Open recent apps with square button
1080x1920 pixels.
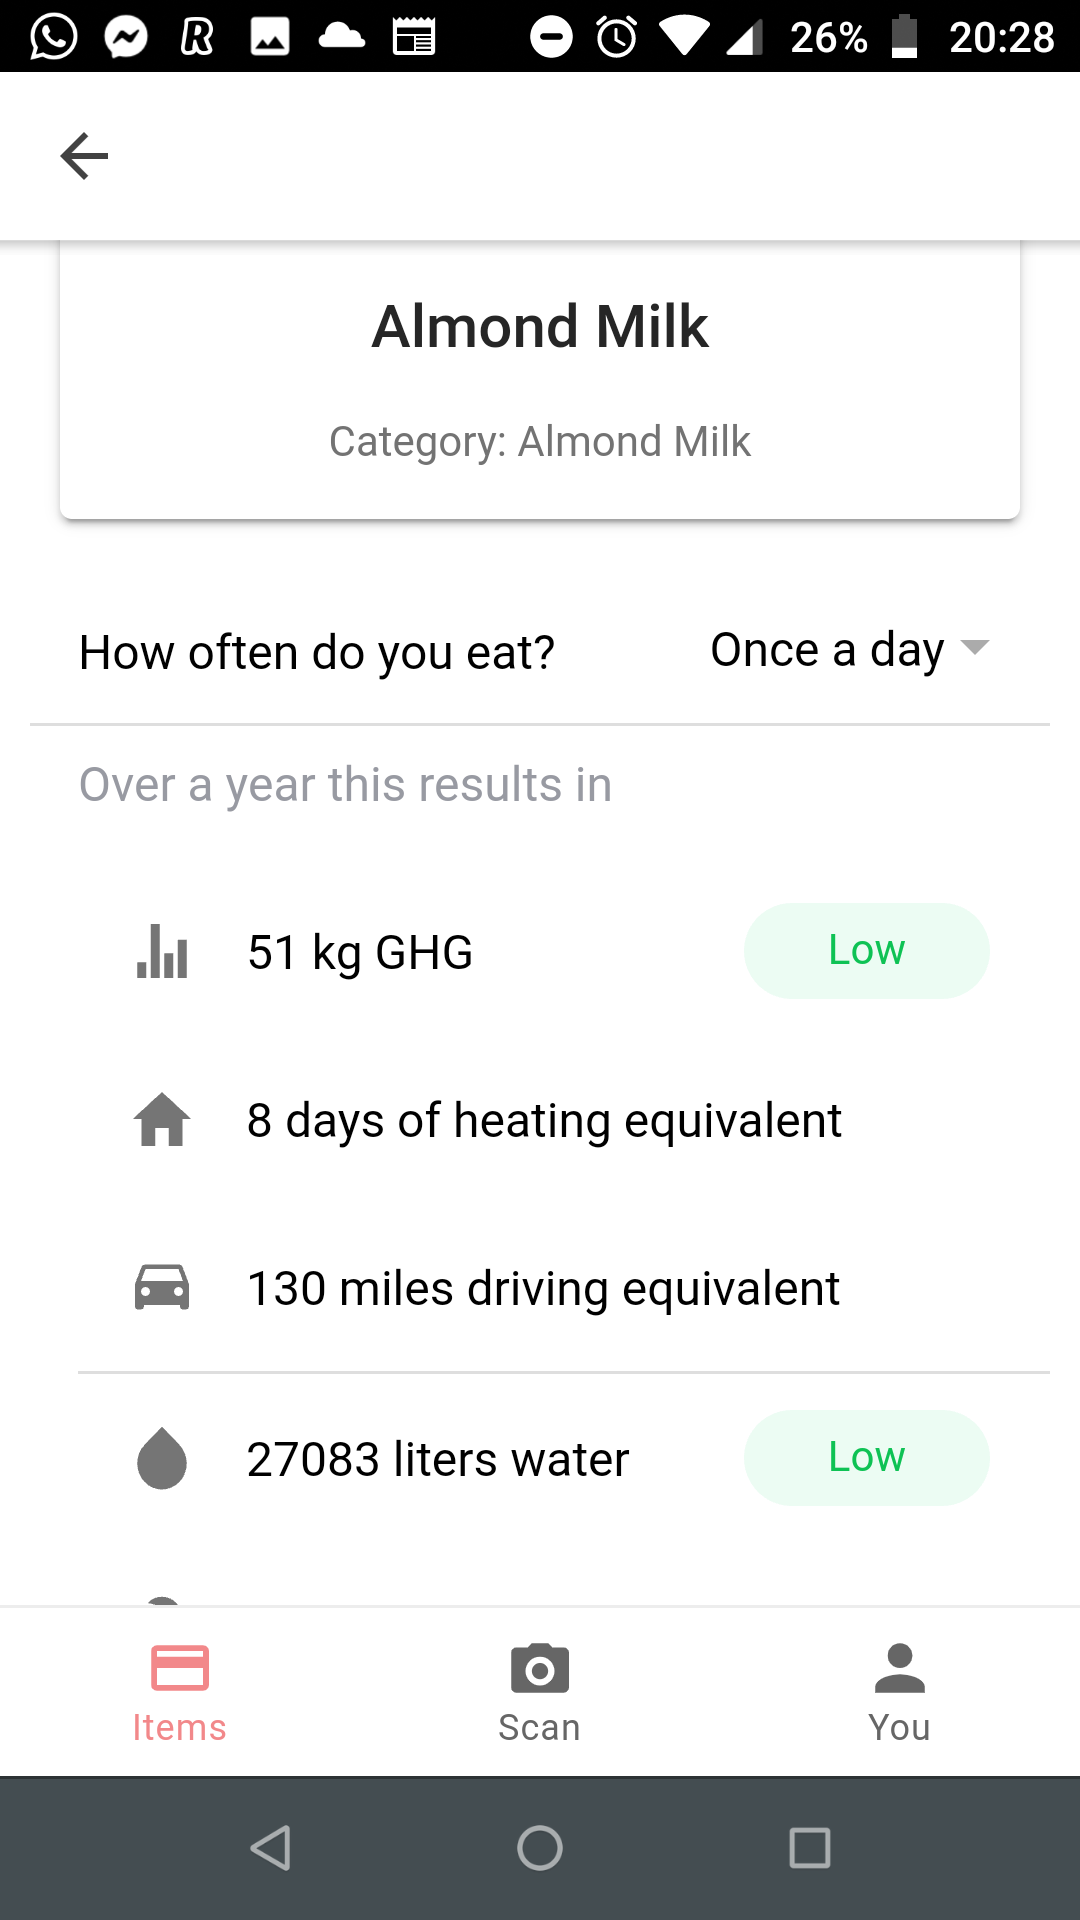809,1848
